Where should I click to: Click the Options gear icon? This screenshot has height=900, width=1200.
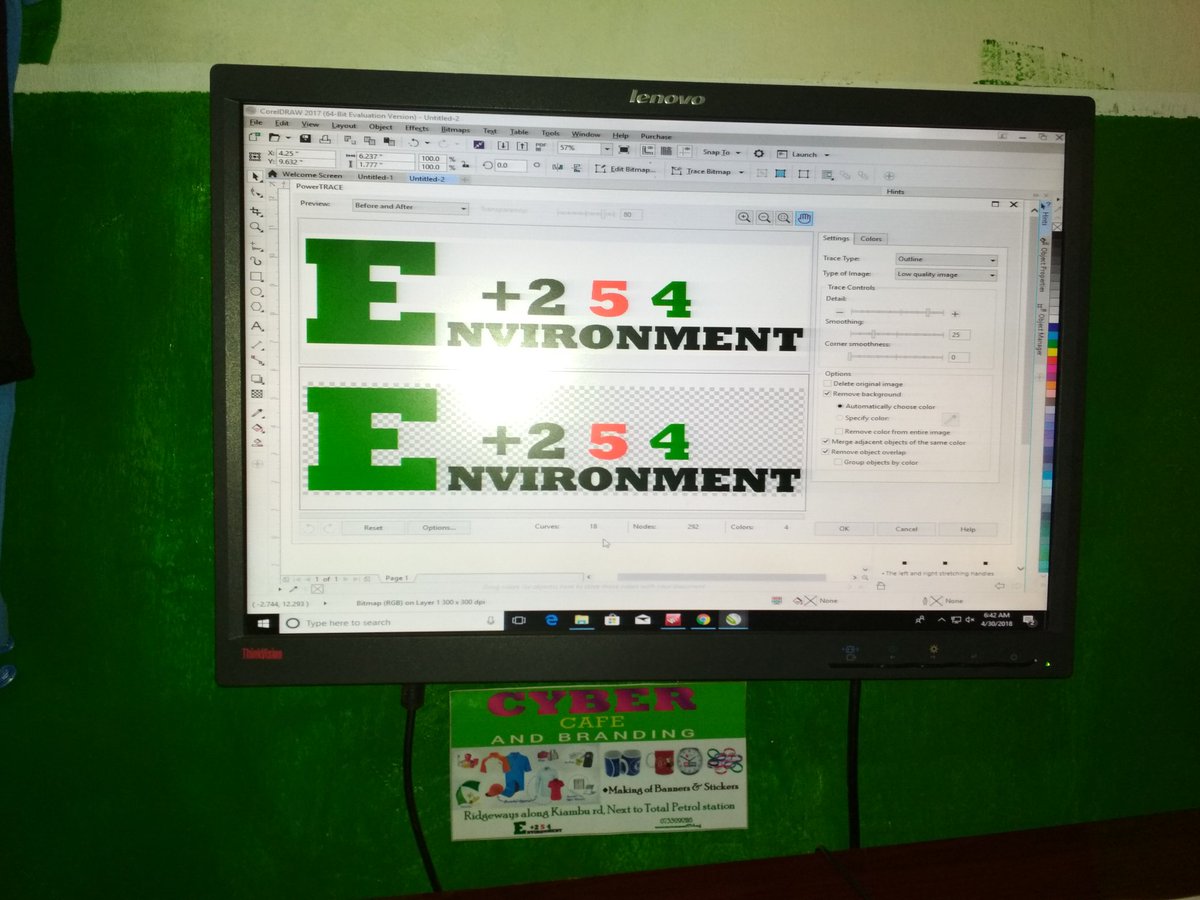point(759,153)
